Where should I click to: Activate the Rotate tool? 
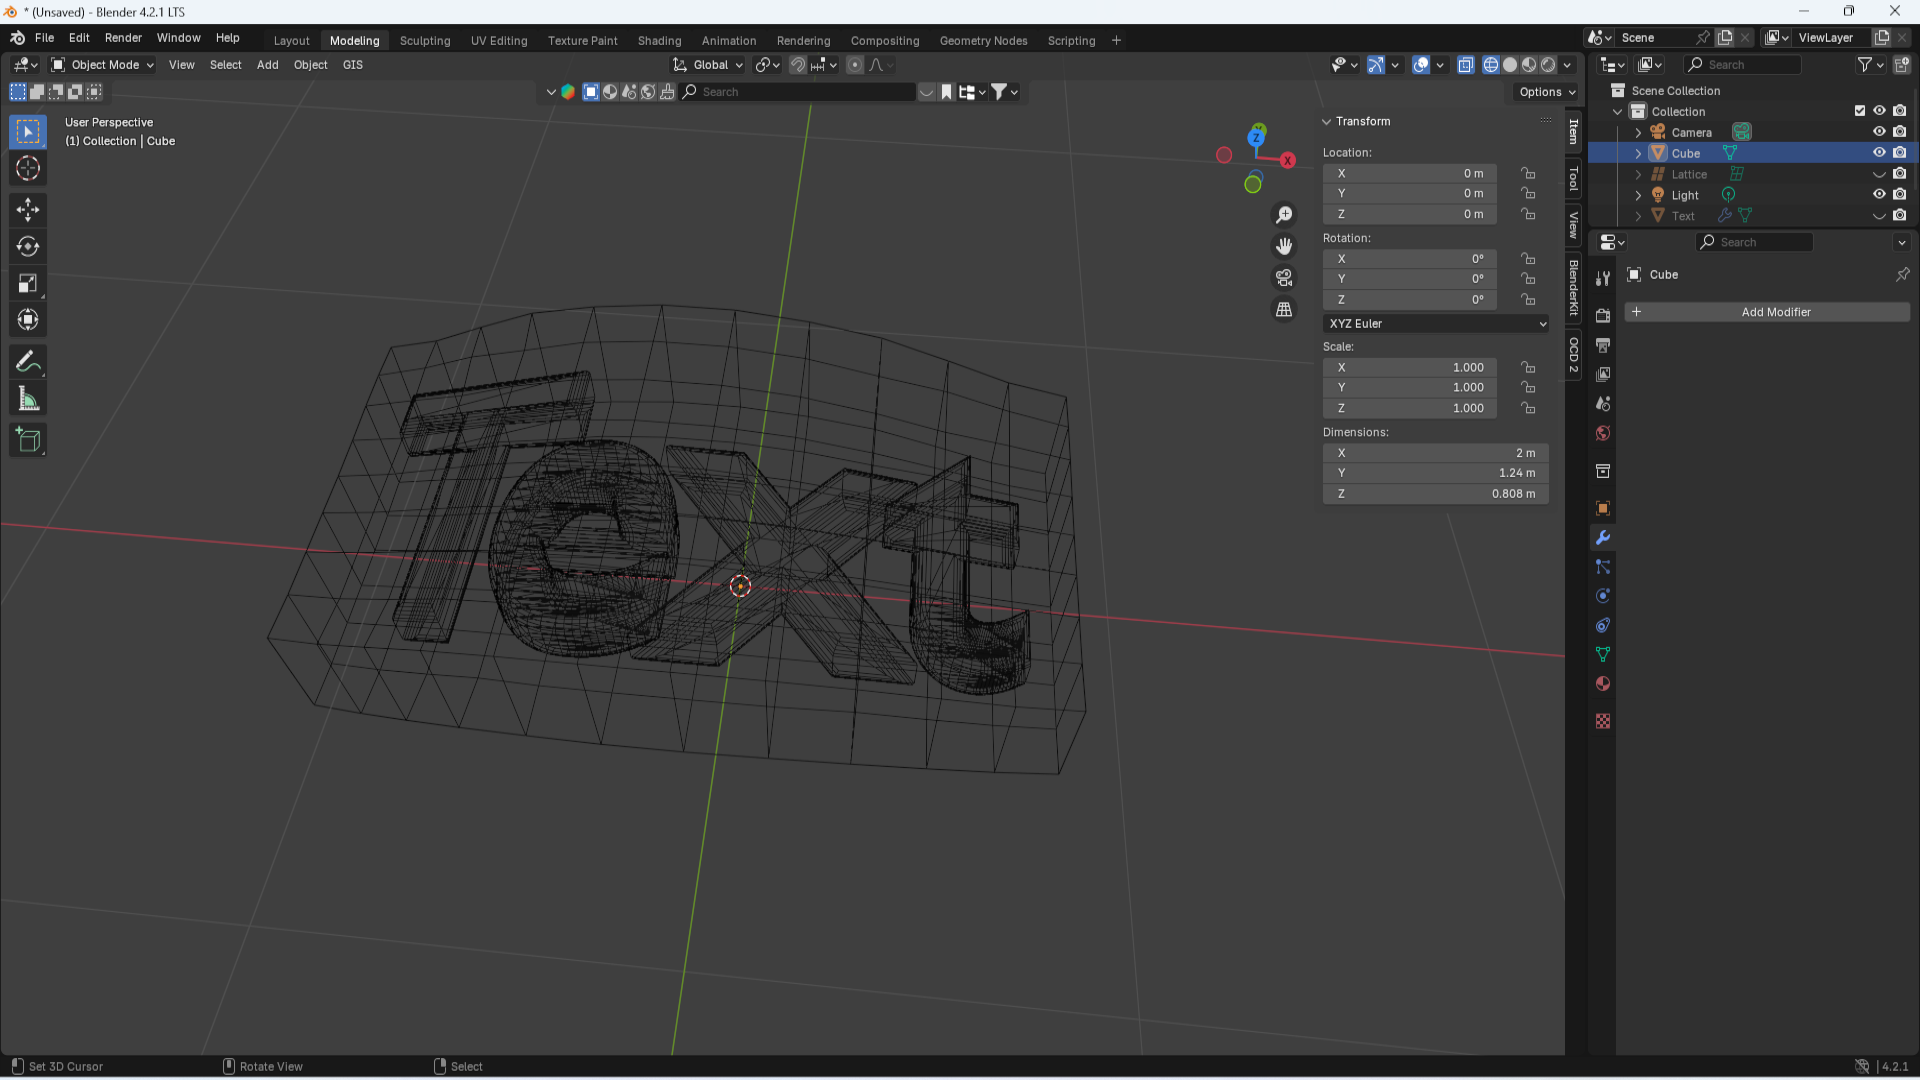click(28, 246)
